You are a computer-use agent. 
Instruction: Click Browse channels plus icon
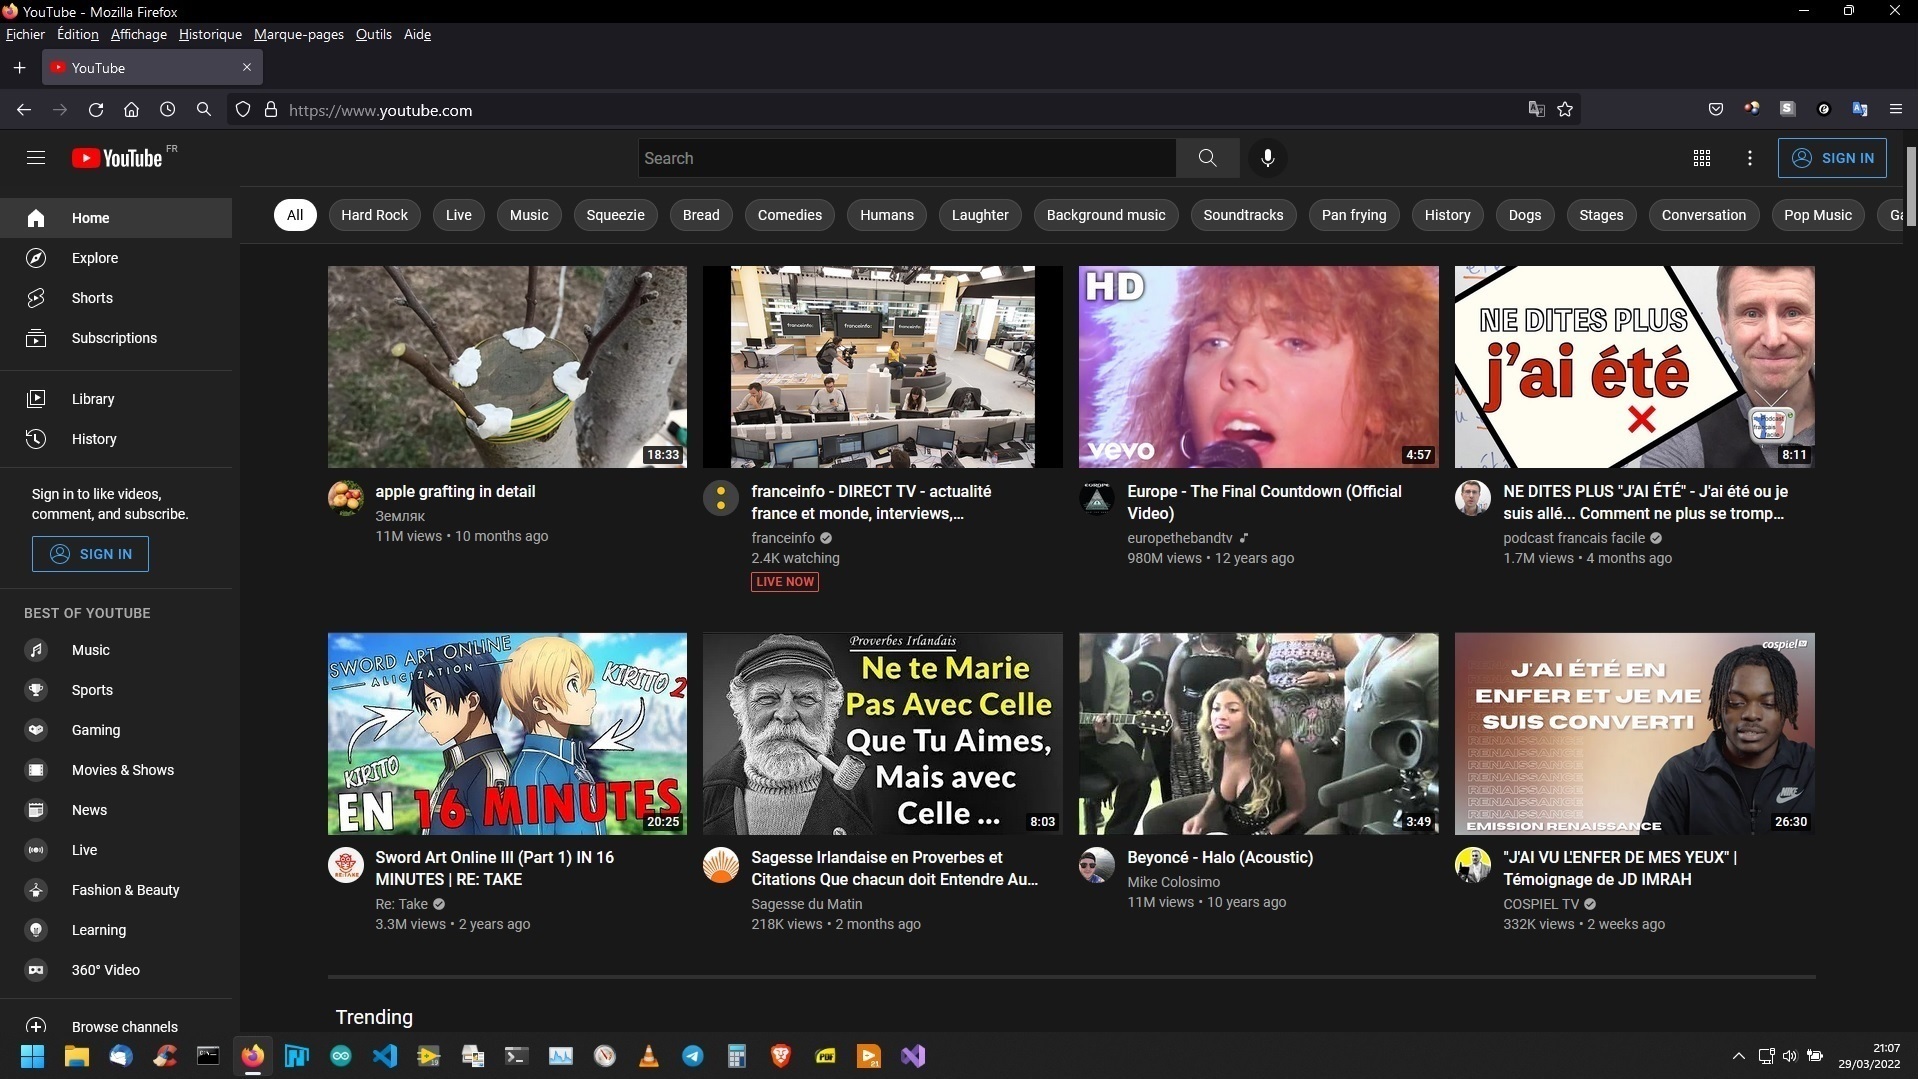pos(36,1026)
